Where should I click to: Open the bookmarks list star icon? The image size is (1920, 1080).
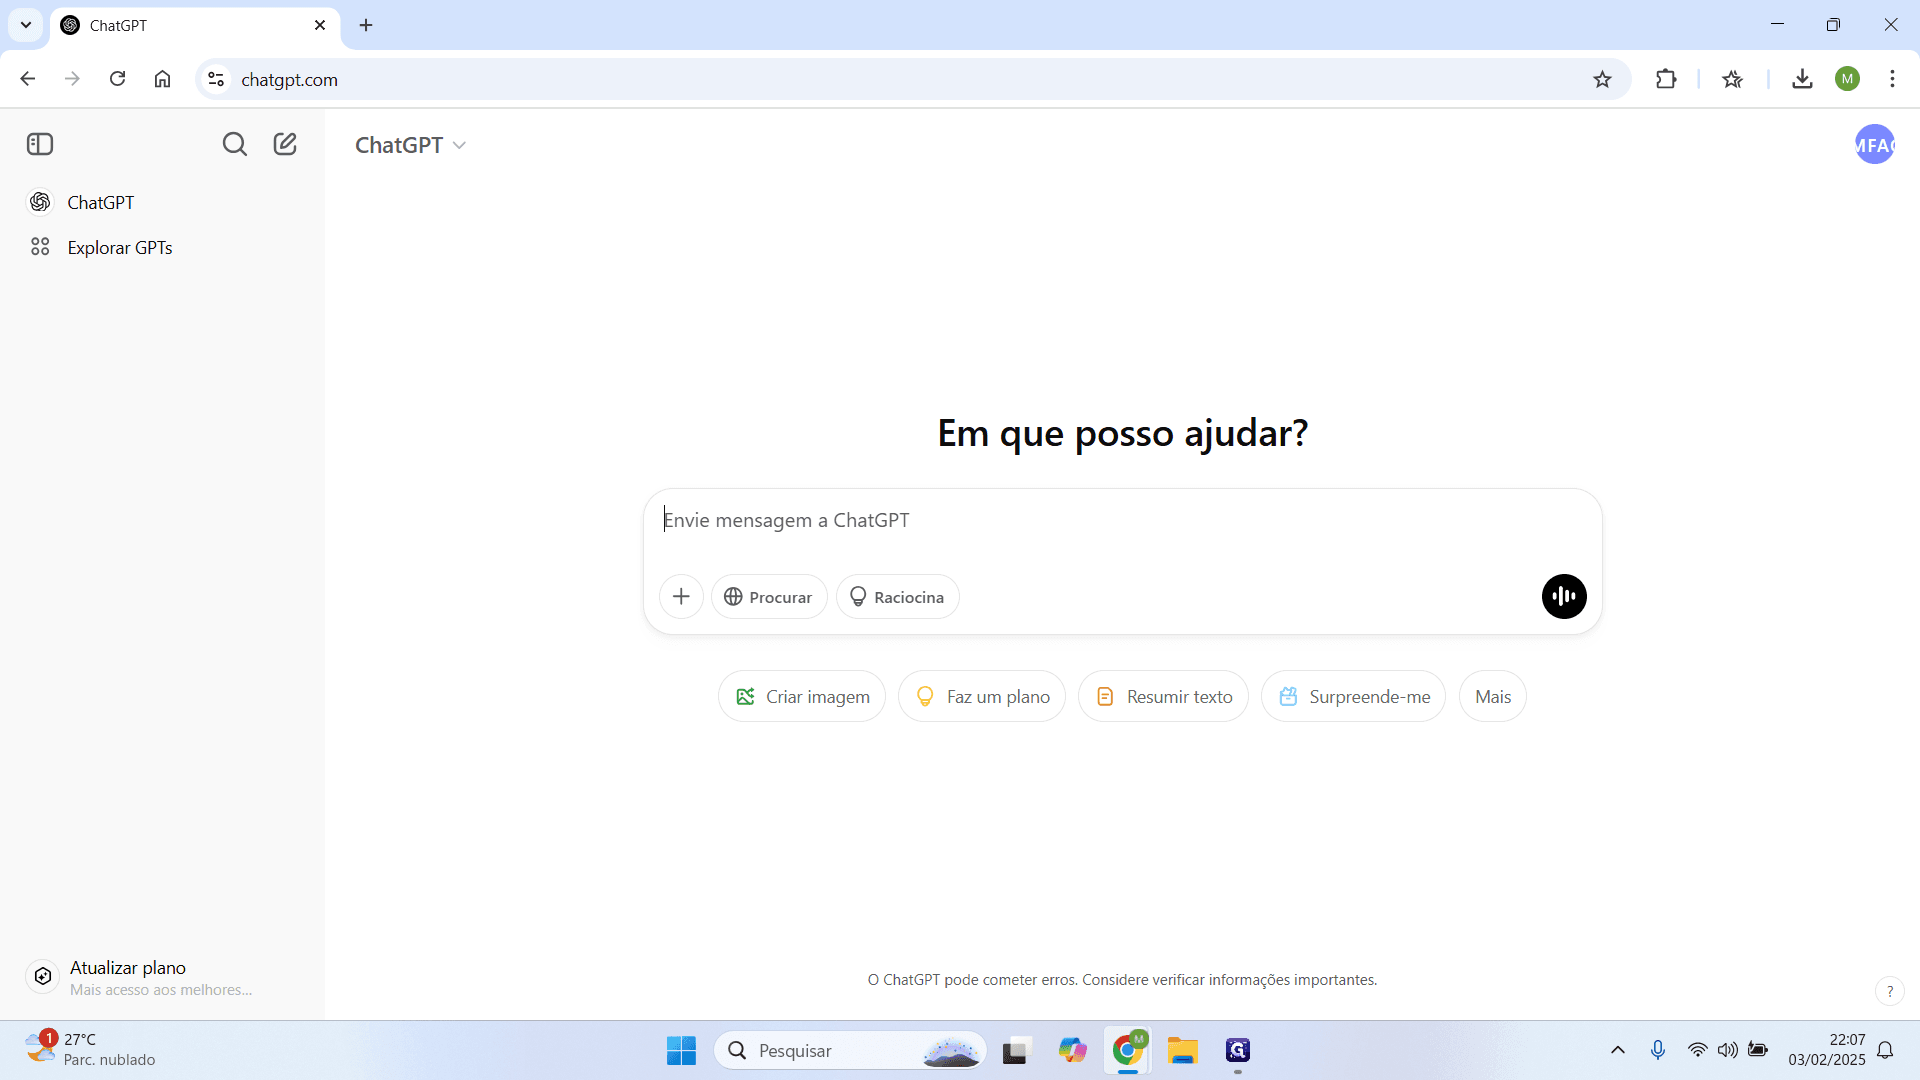tap(1733, 79)
